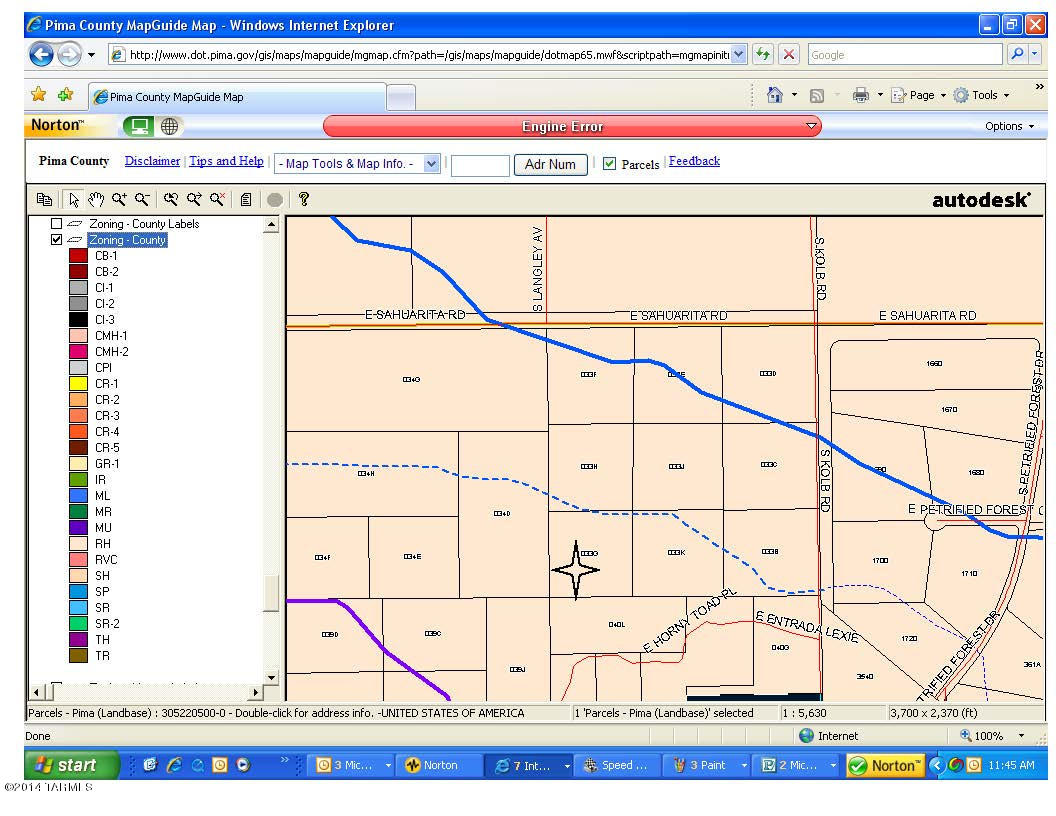Select the Zoning - County layer label
Viewport: 1056px width, 816px height.
127,240
